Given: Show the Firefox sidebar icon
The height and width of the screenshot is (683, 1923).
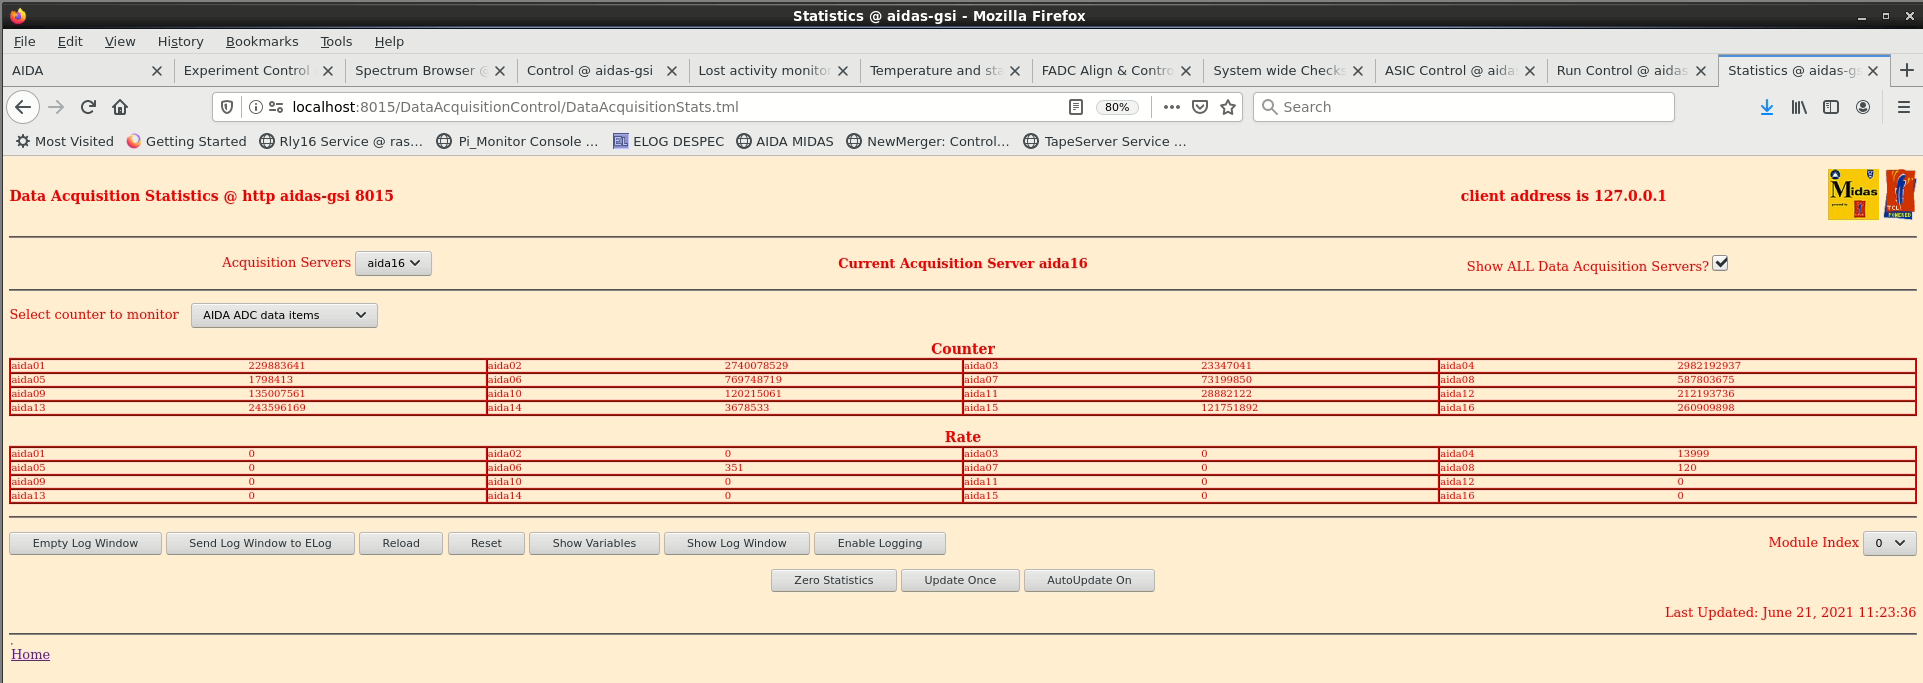Looking at the screenshot, I should 1830,107.
